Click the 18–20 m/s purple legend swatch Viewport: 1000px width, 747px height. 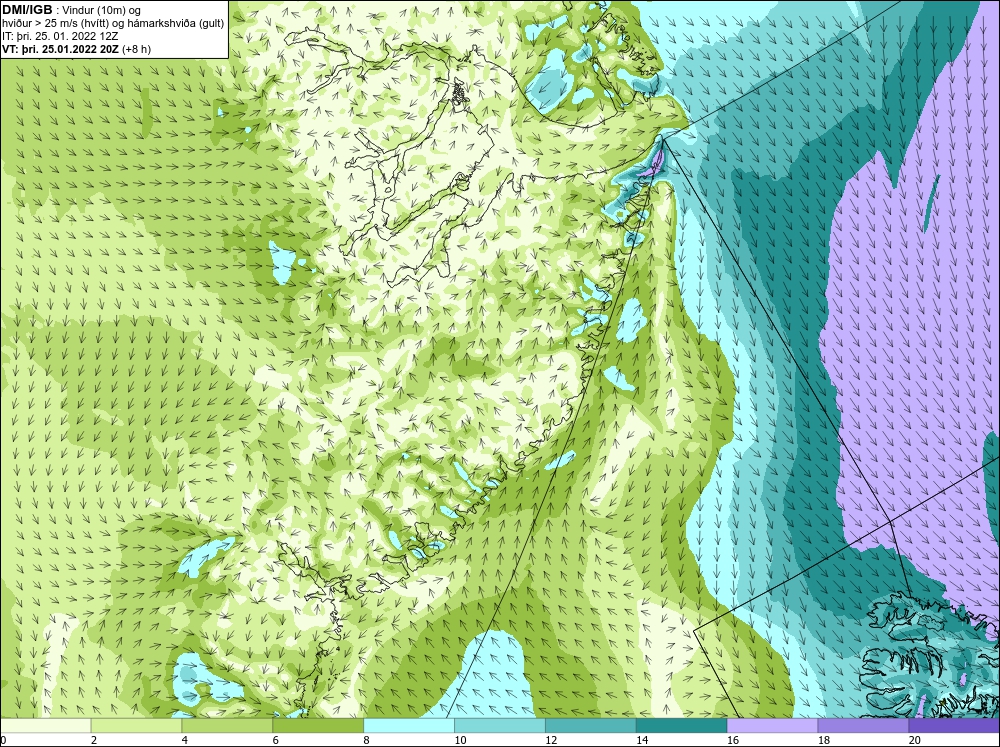point(863,726)
